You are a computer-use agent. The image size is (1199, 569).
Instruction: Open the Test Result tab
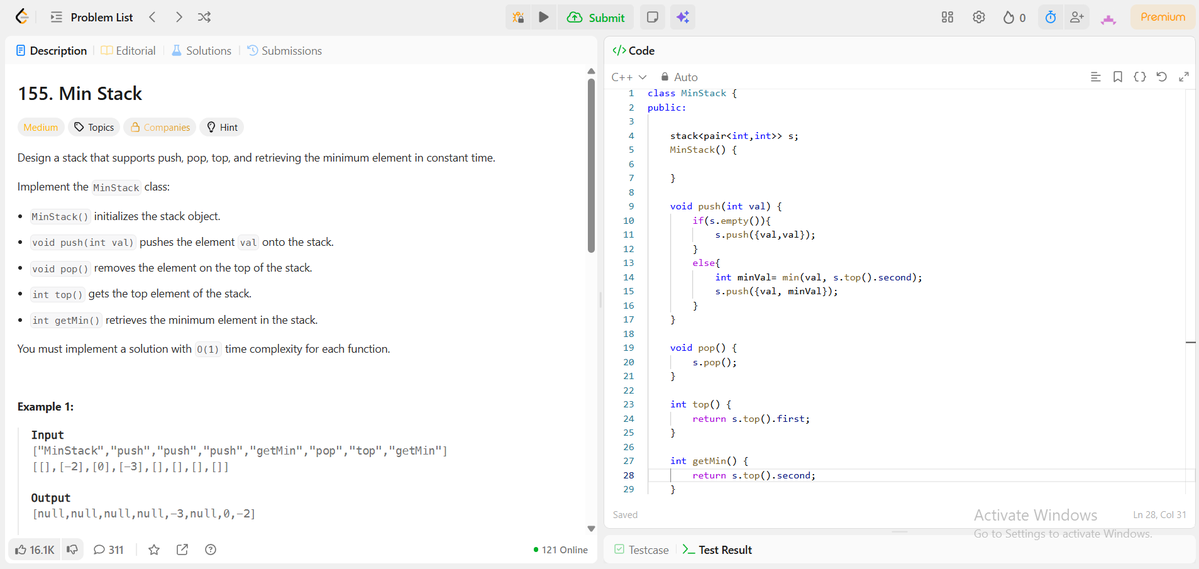click(x=716, y=549)
